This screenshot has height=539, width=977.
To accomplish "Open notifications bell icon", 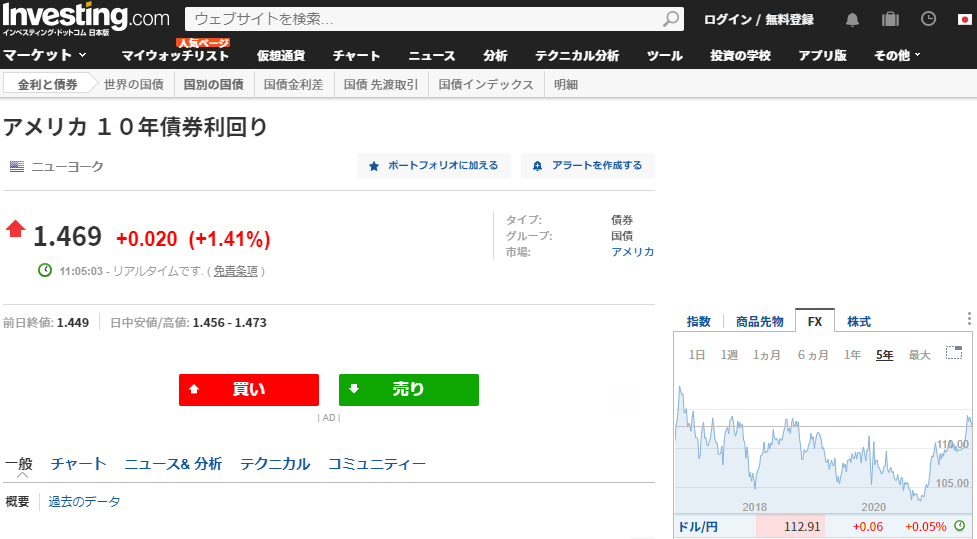I will pyautogui.click(x=852, y=19).
